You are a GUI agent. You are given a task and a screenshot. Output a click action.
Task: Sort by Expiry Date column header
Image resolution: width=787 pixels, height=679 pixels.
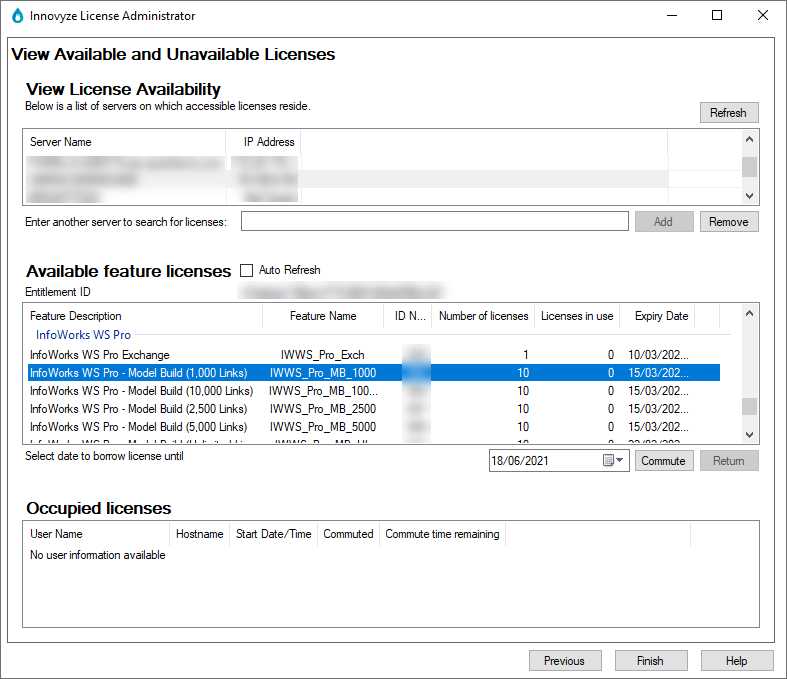658,316
